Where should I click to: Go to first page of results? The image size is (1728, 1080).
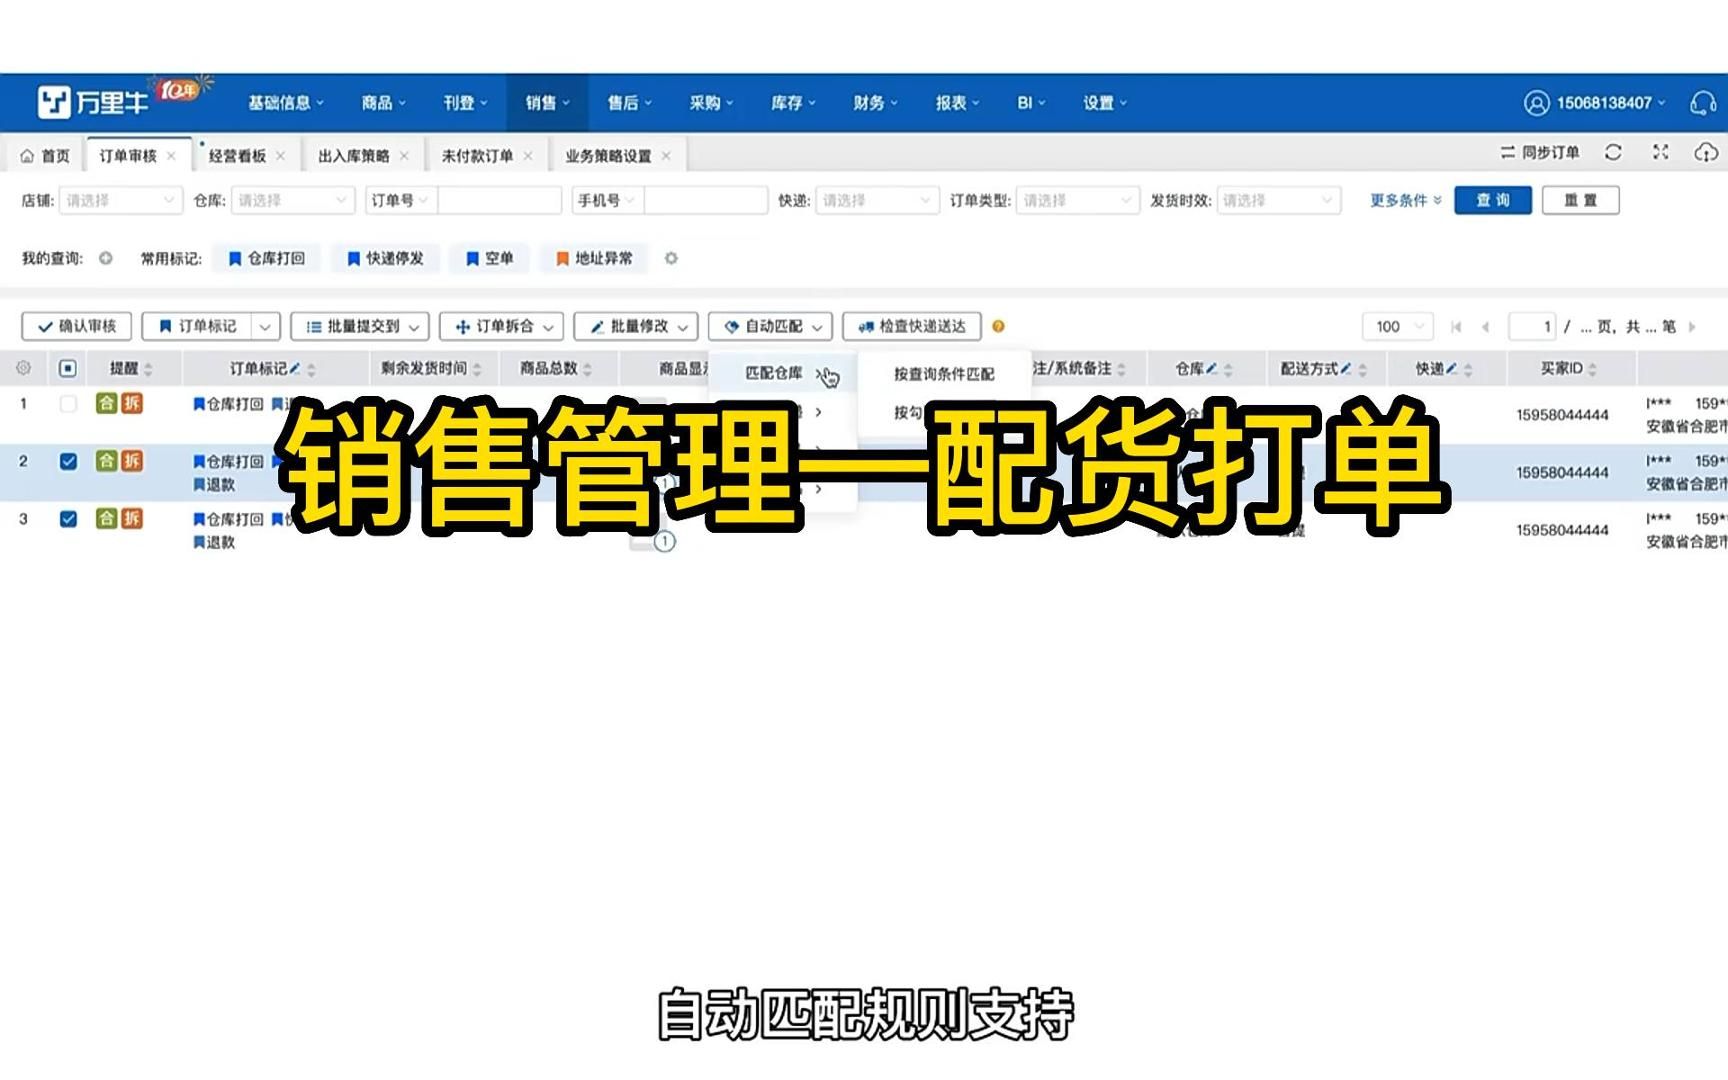(1456, 327)
